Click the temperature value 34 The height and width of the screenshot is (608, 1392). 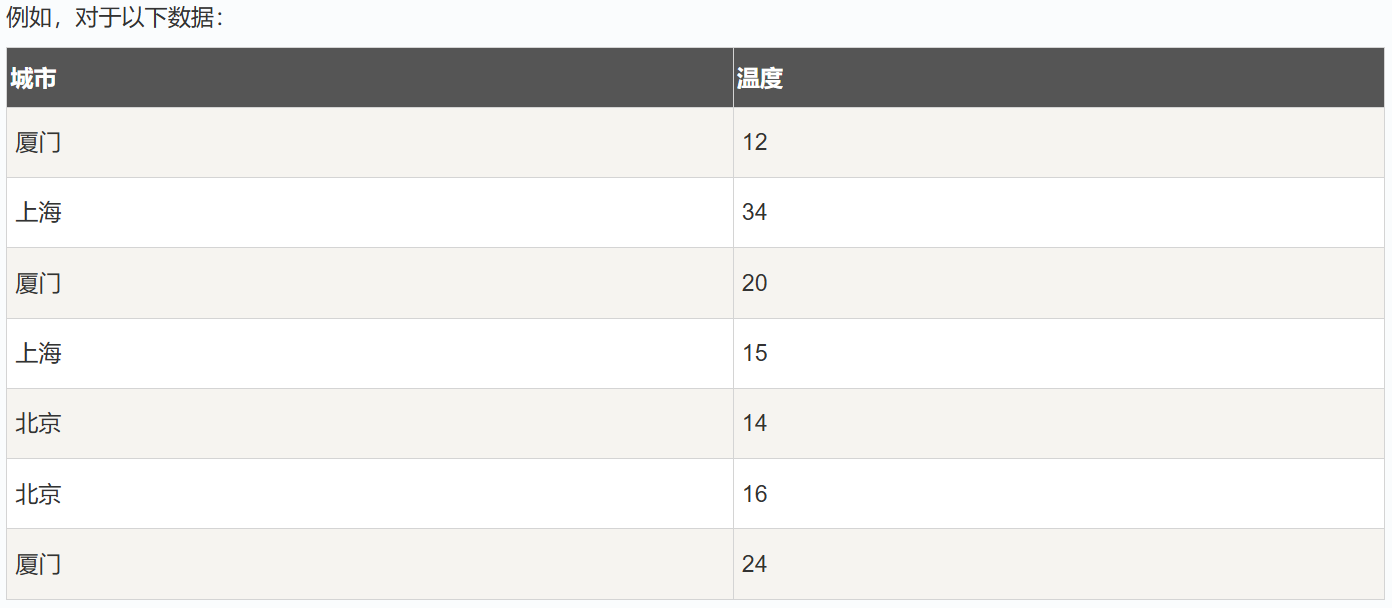click(755, 213)
